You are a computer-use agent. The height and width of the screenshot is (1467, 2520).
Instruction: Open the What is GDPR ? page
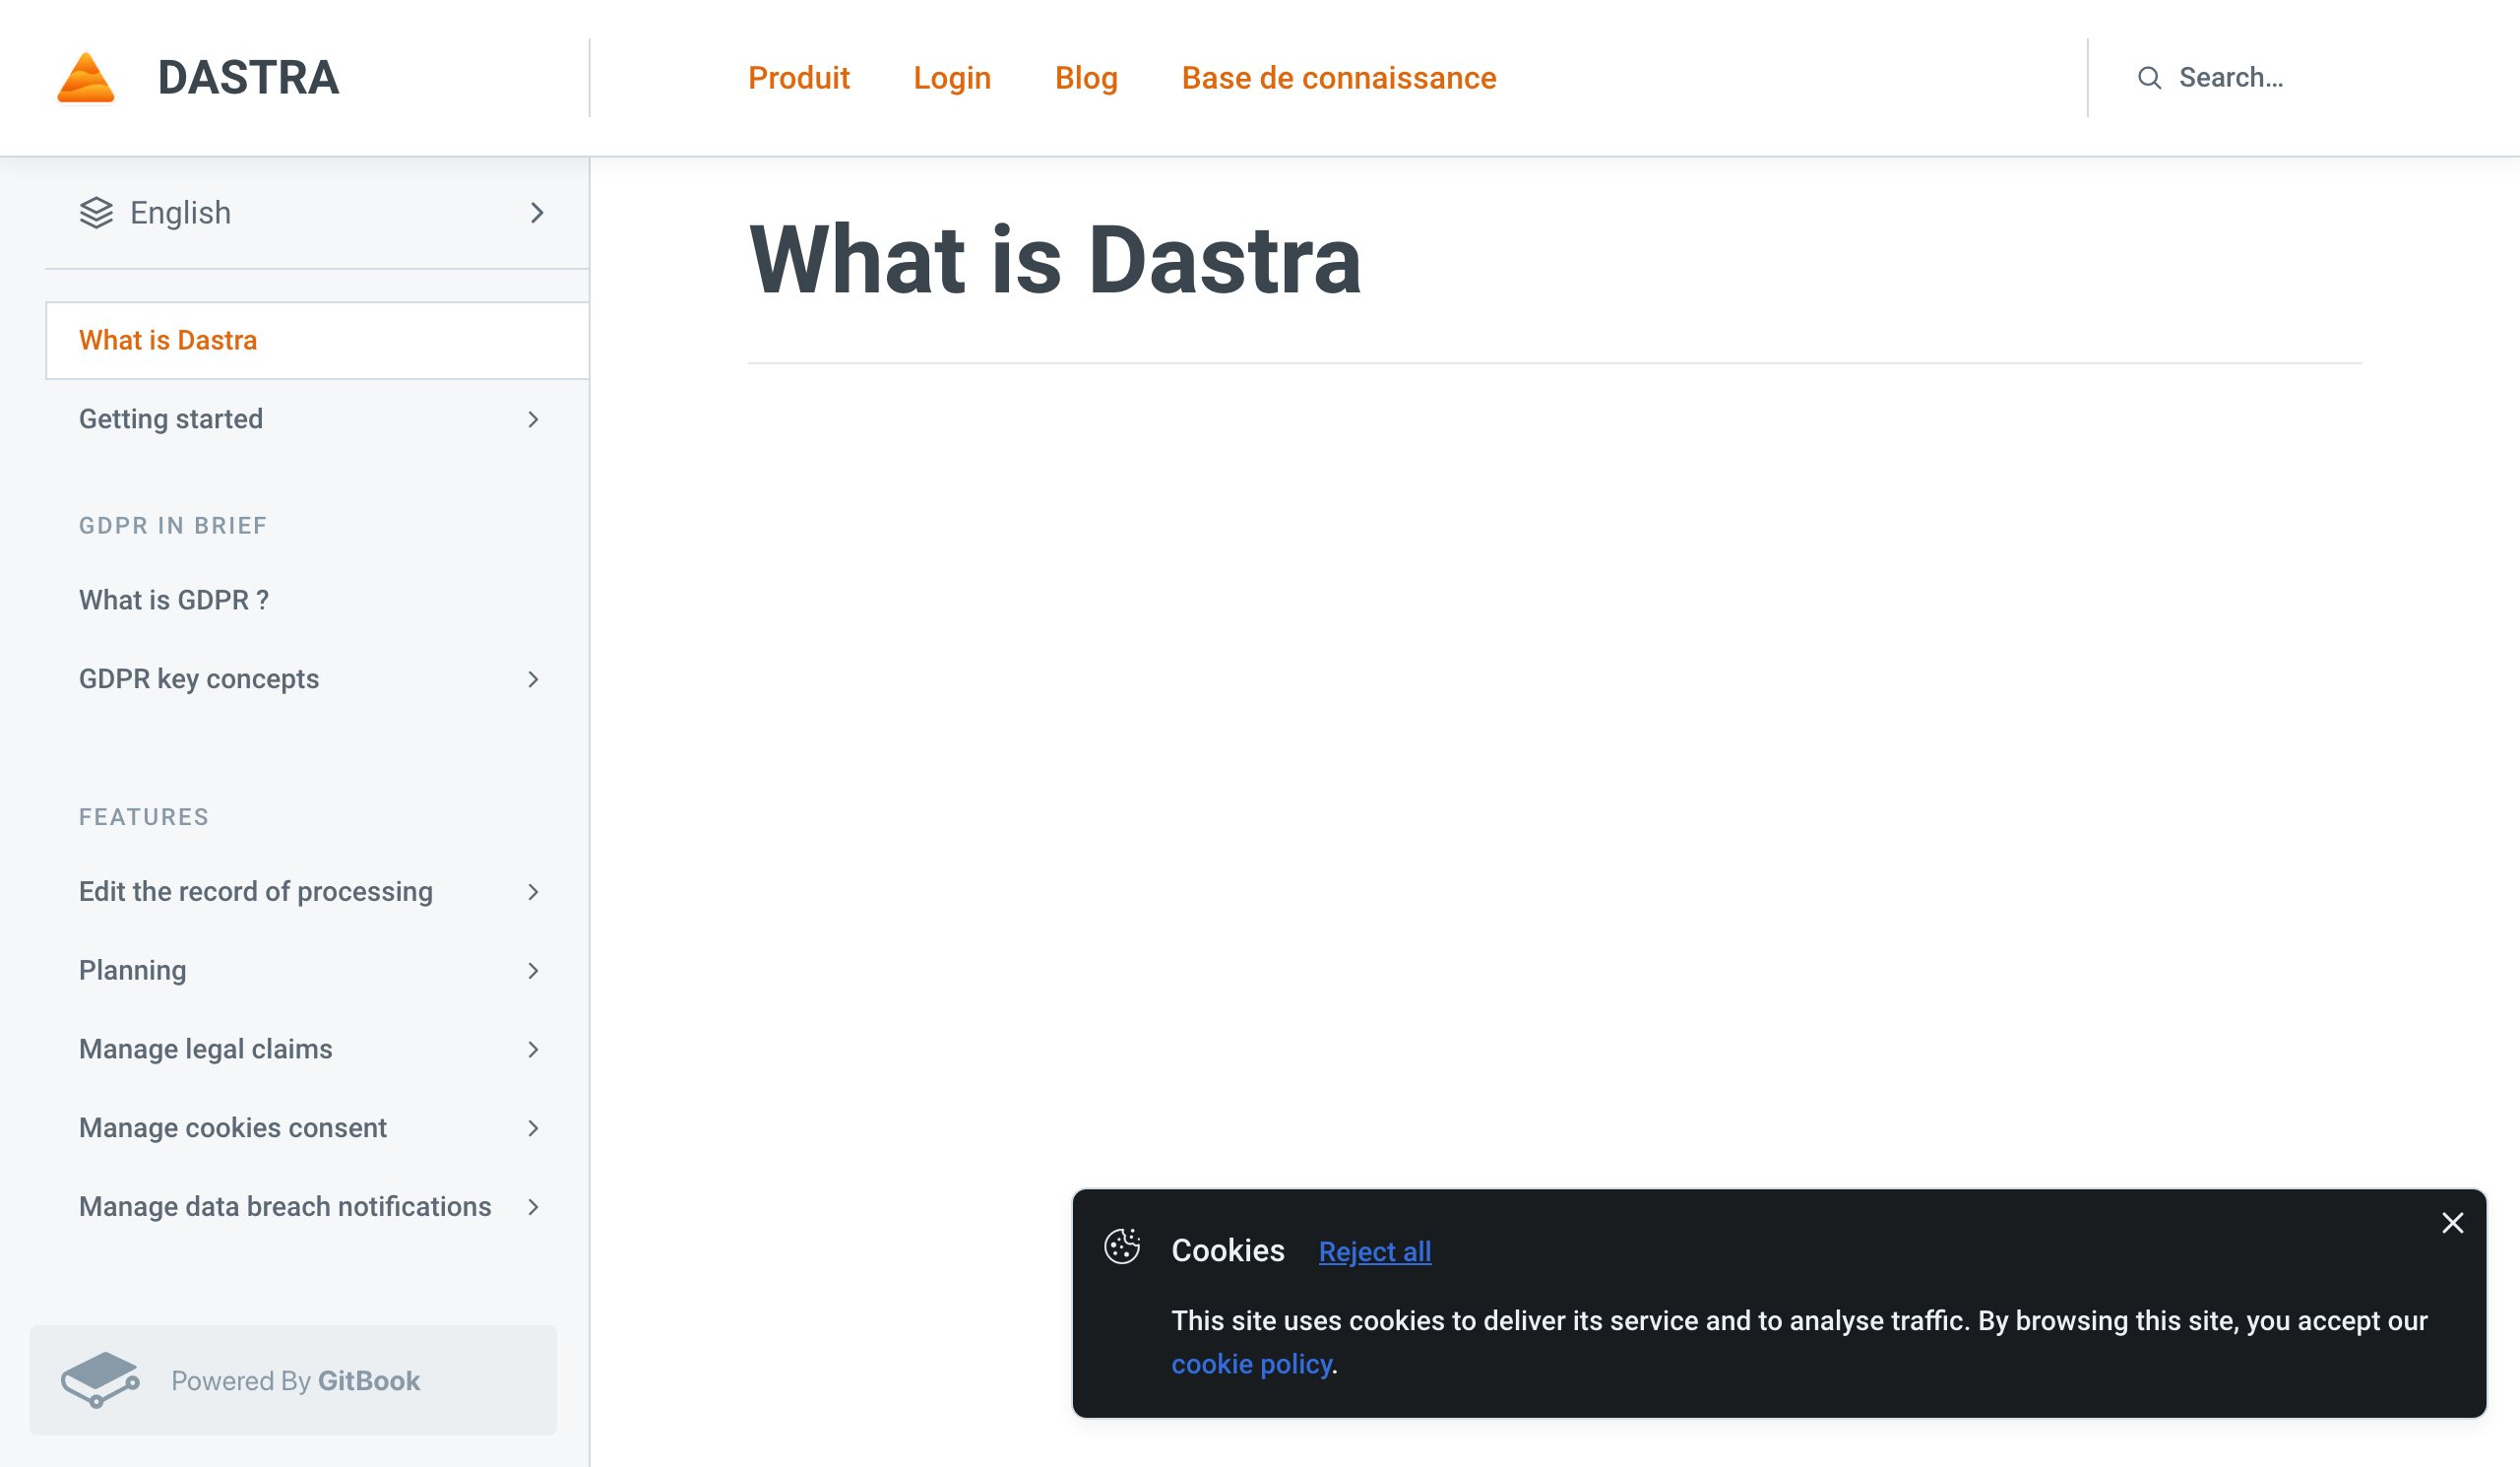(174, 600)
